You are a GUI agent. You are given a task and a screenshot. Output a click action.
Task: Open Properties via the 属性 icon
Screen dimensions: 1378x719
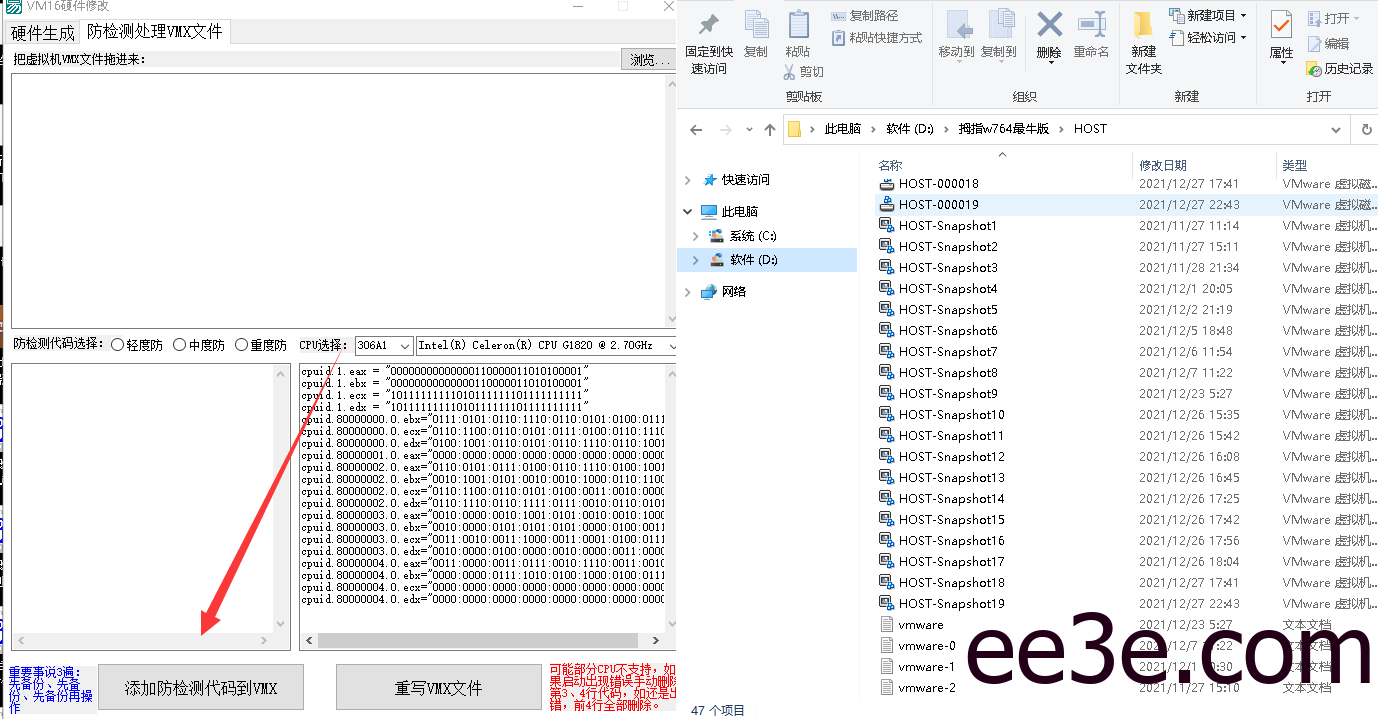(1280, 33)
